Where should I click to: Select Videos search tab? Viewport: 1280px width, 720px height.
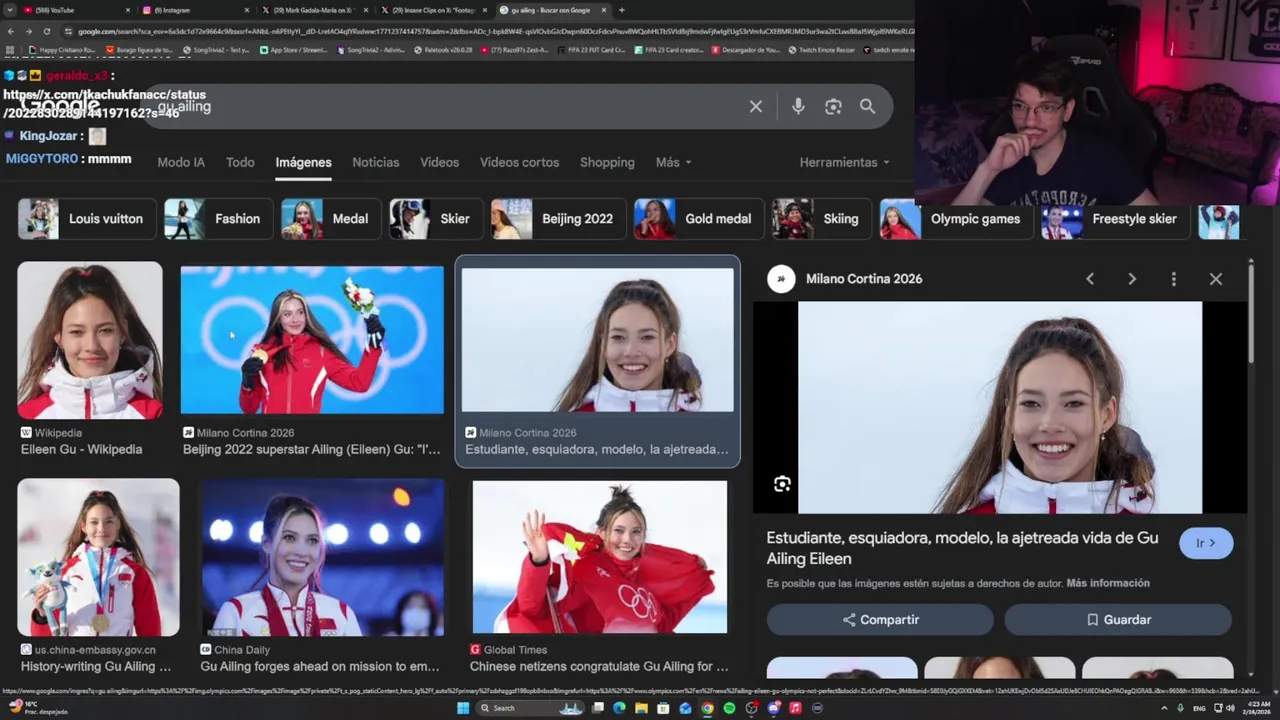pos(439,162)
